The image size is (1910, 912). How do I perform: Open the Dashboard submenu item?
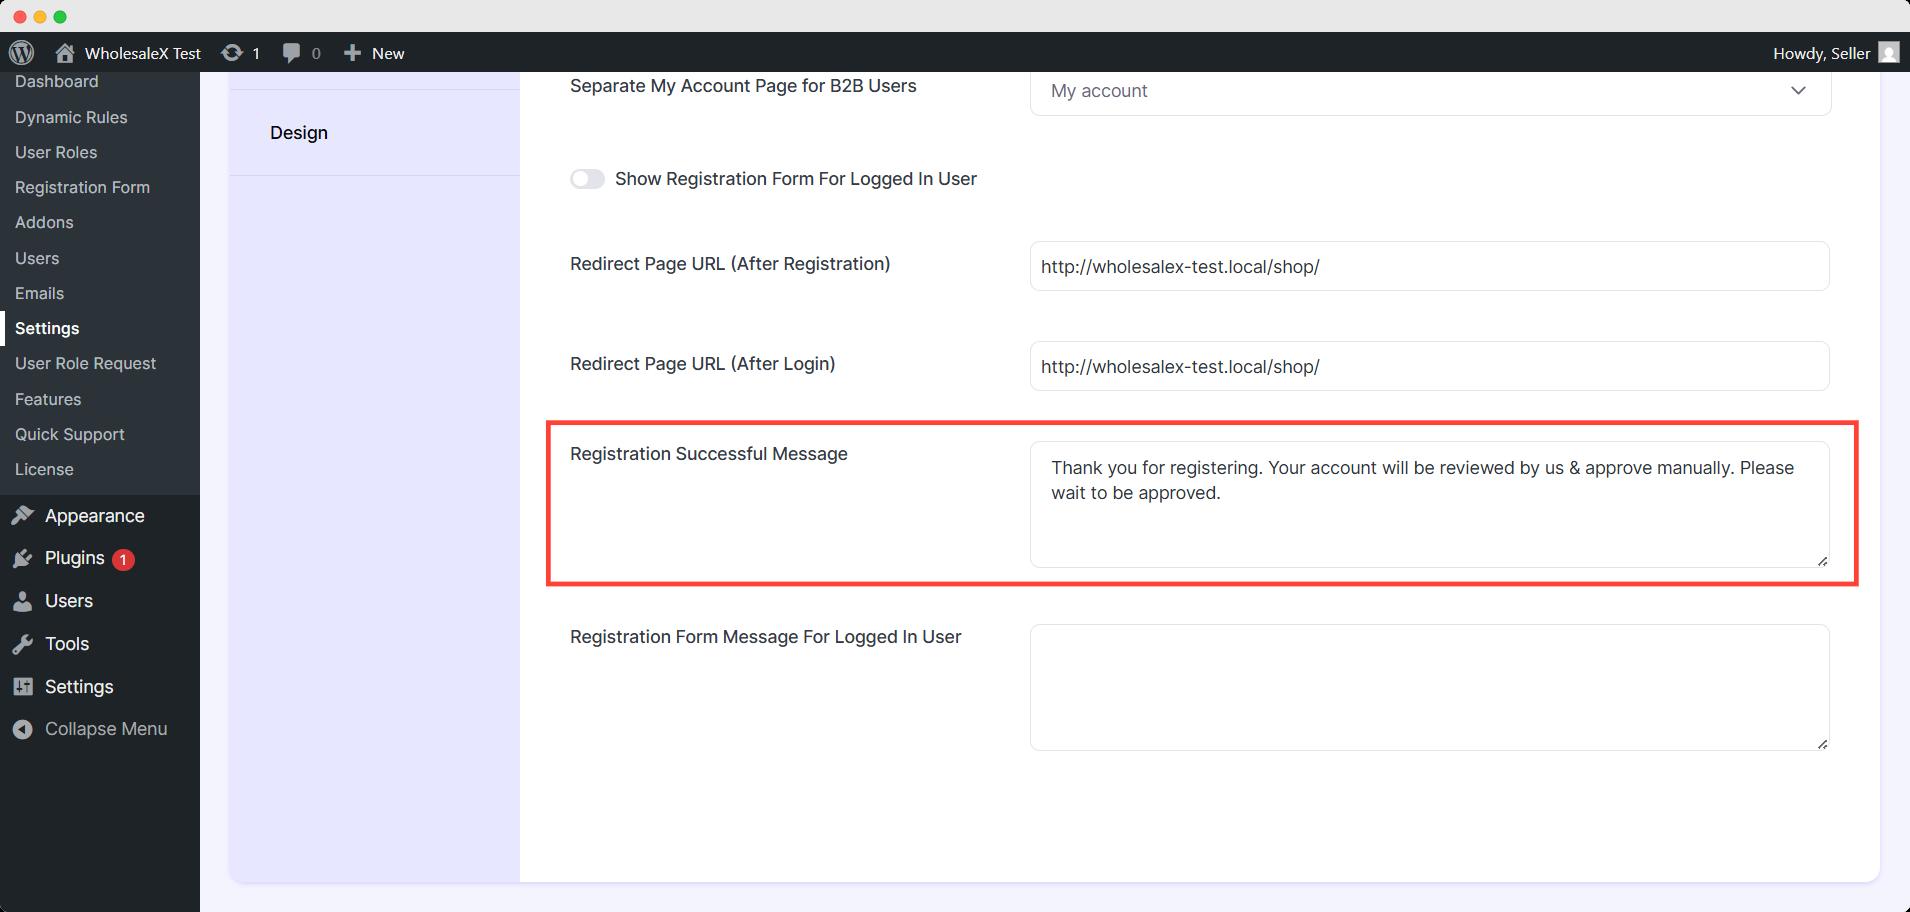coord(56,82)
